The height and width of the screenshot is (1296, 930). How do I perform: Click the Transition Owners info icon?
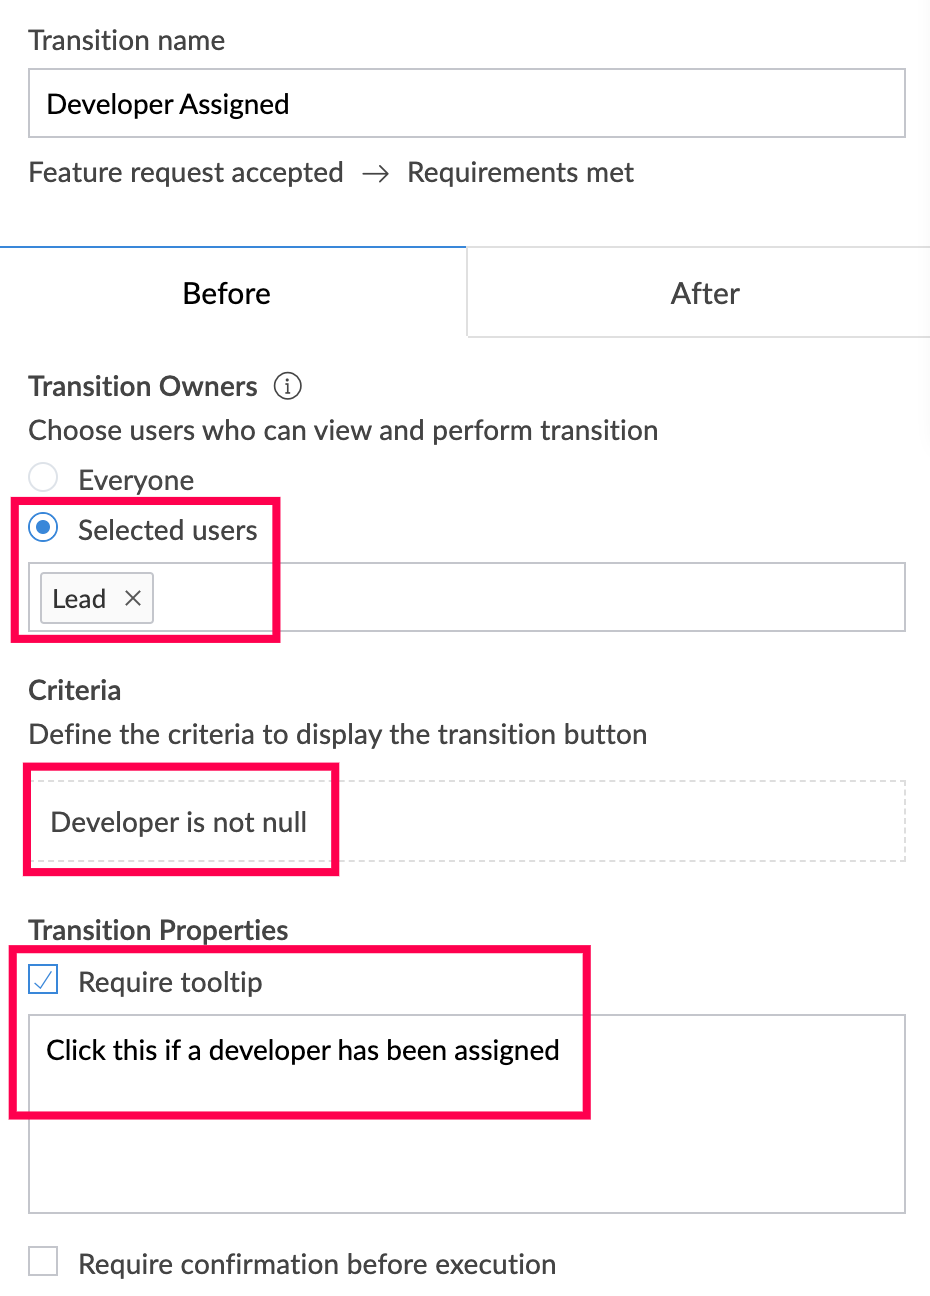pos(288,386)
